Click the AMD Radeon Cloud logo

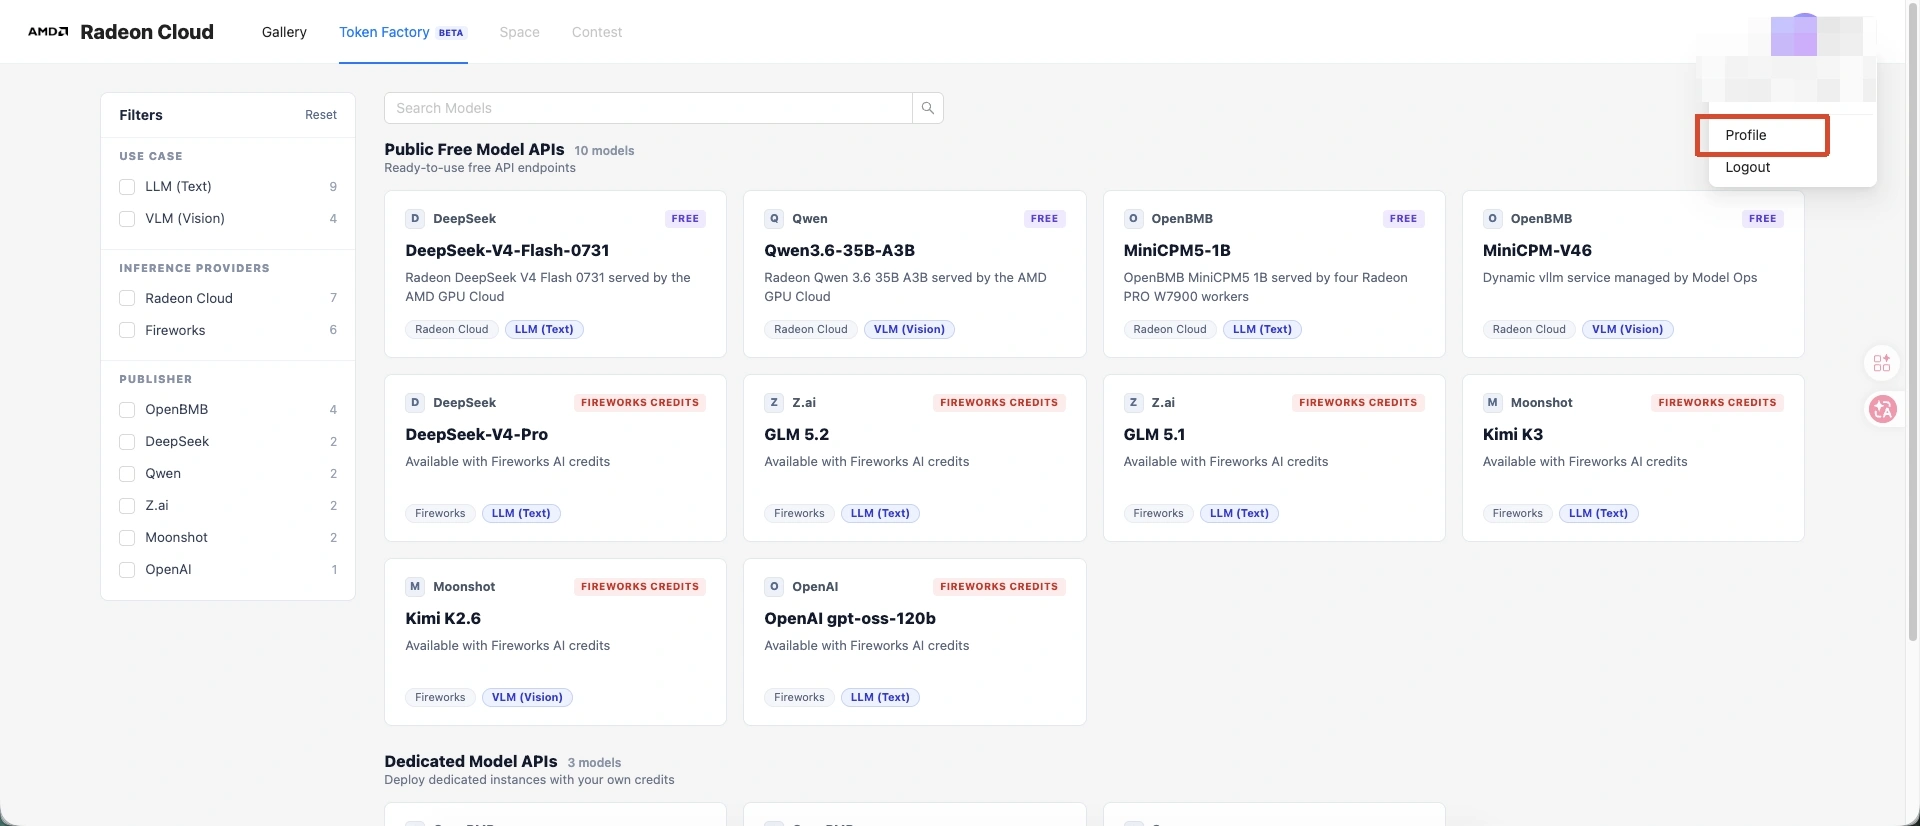pos(121,32)
